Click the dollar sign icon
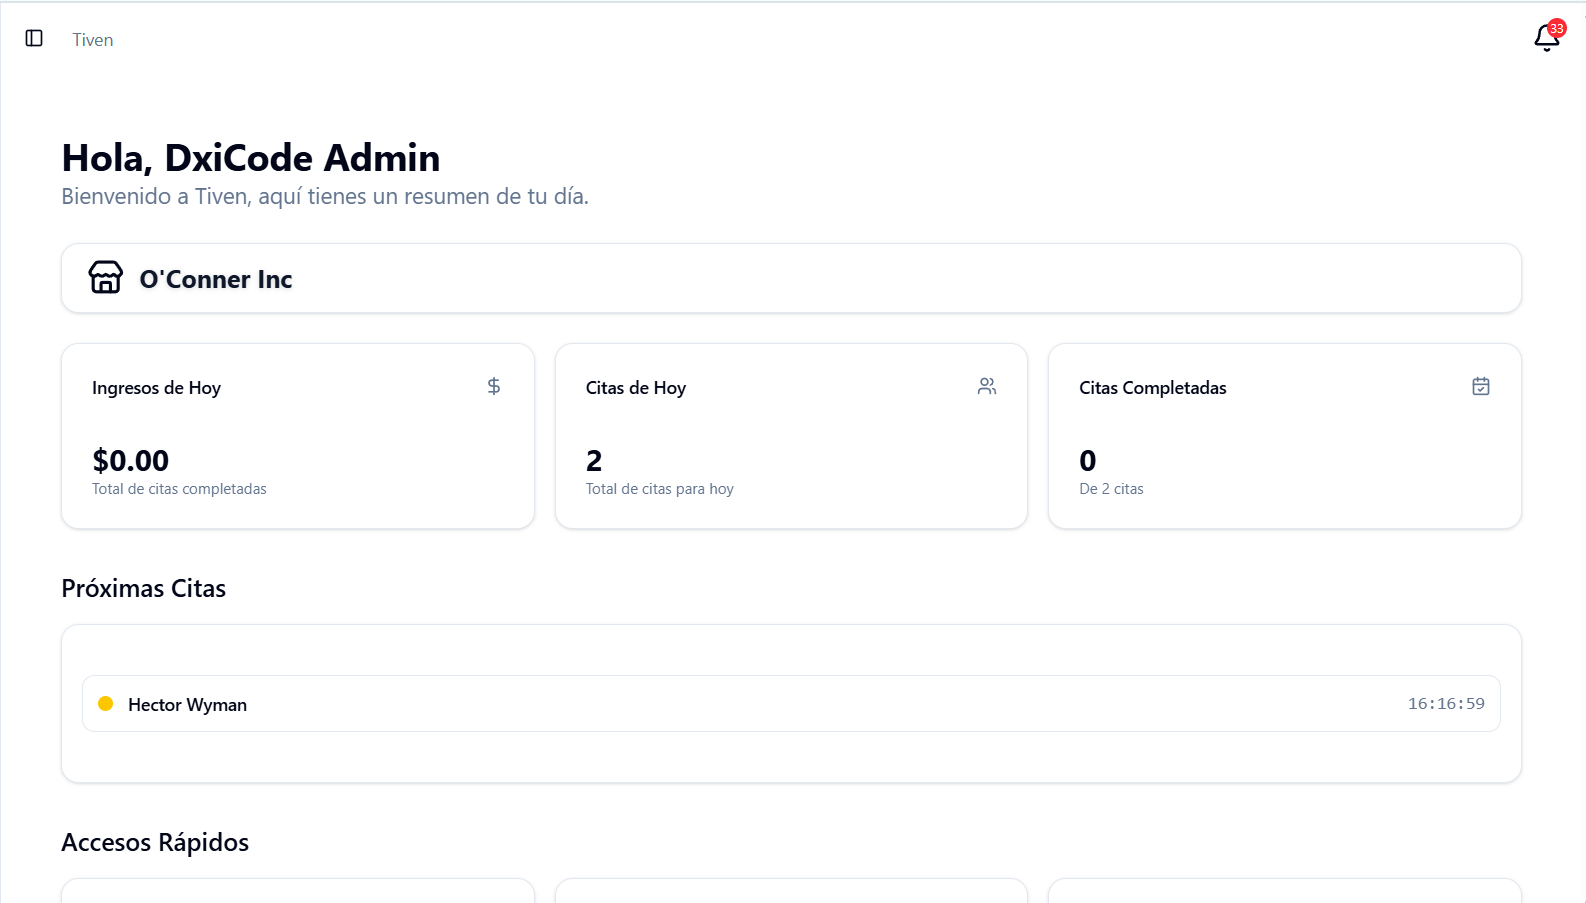Viewport: 1586px width, 903px height. click(x=494, y=386)
